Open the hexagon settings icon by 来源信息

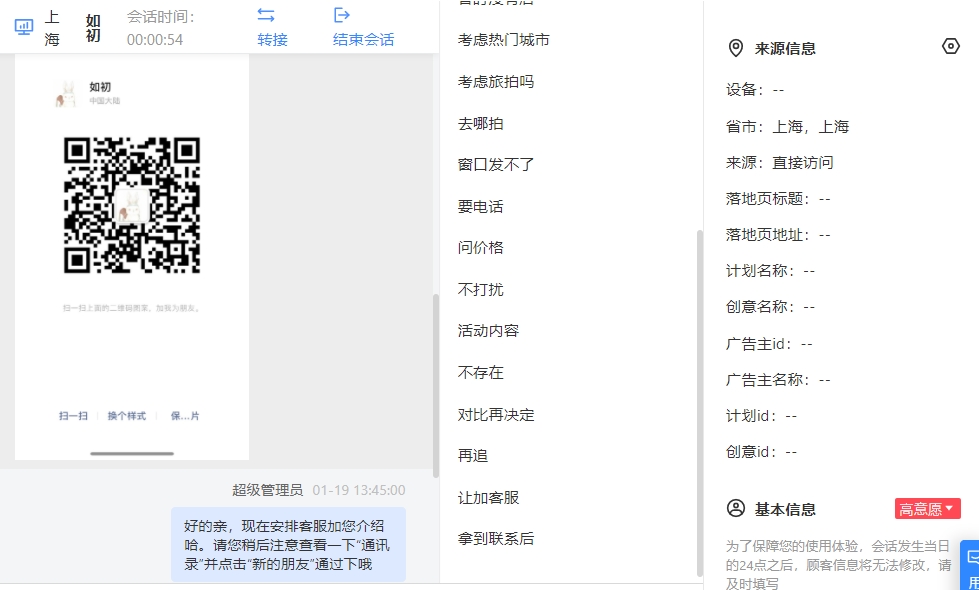click(x=950, y=46)
